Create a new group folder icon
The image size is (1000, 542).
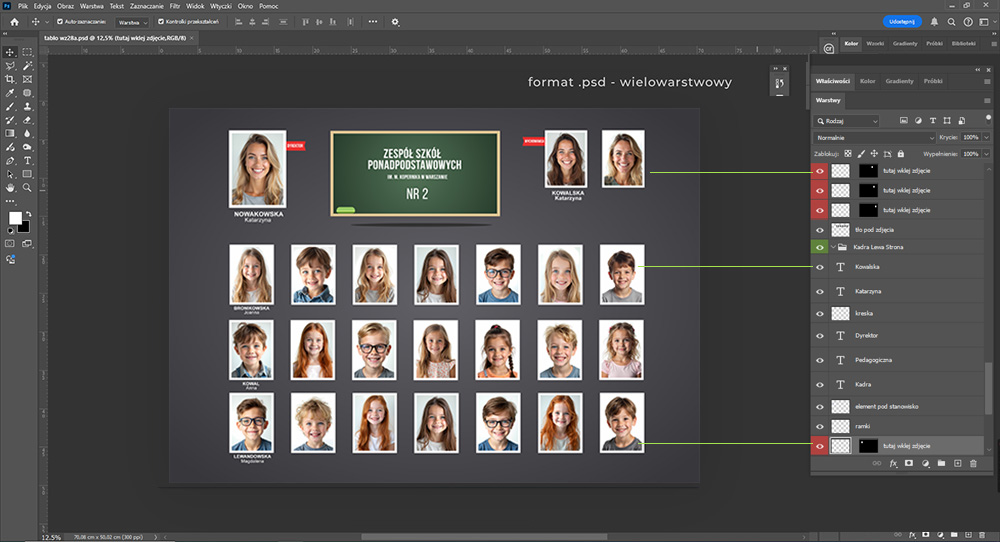[x=941, y=464]
